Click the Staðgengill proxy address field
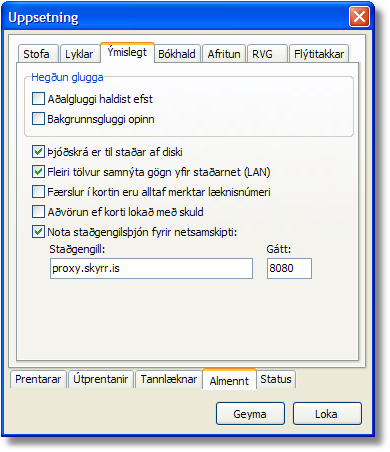The image size is (390, 452). point(151,268)
